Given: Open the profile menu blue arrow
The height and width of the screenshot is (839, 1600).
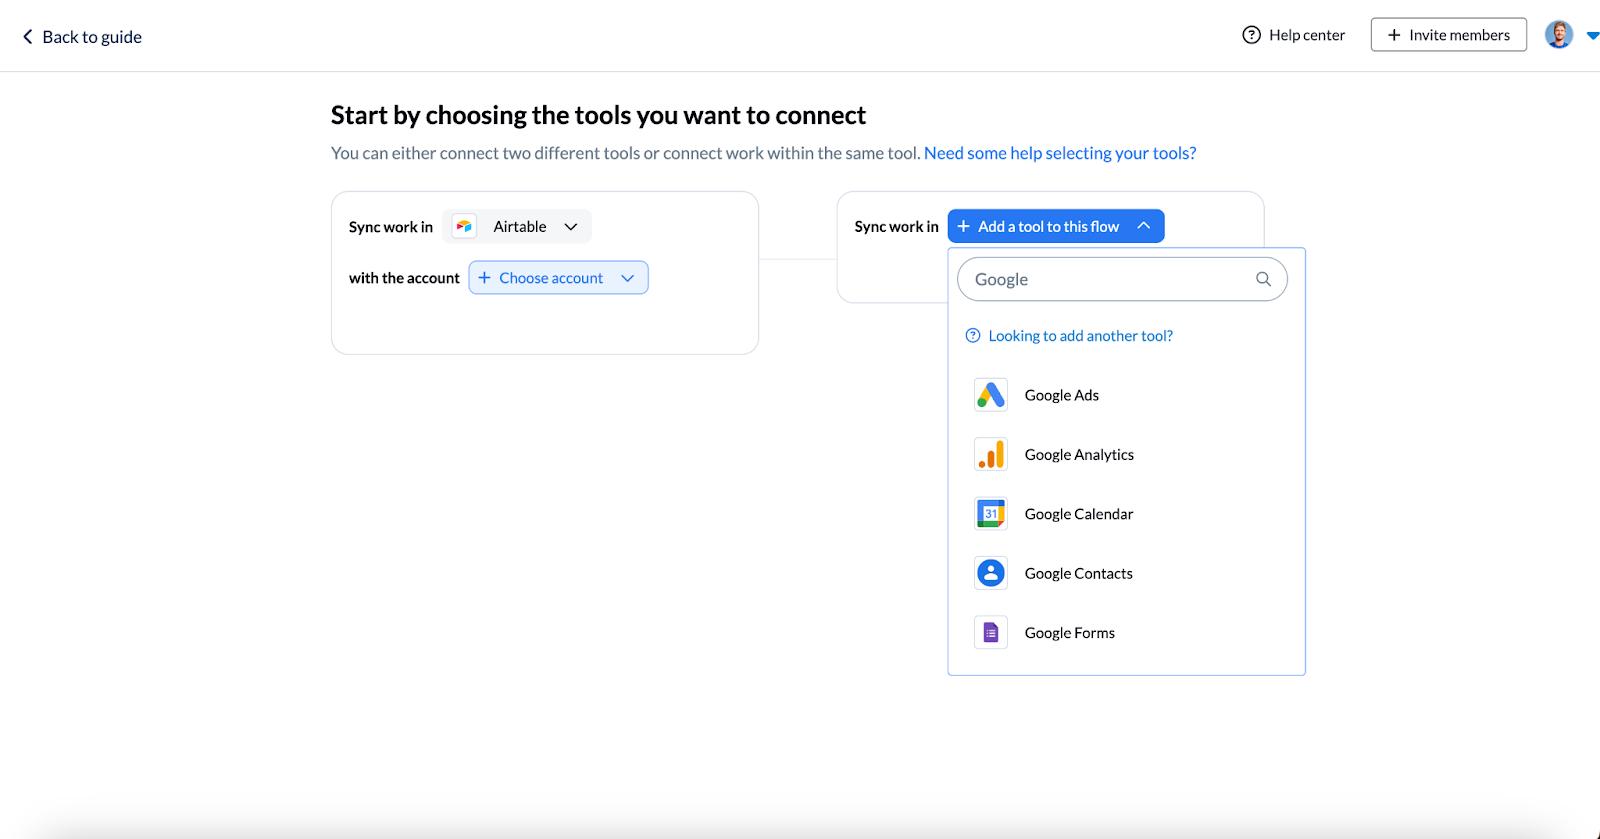Looking at the screenshot, I should pos(1592,36).
